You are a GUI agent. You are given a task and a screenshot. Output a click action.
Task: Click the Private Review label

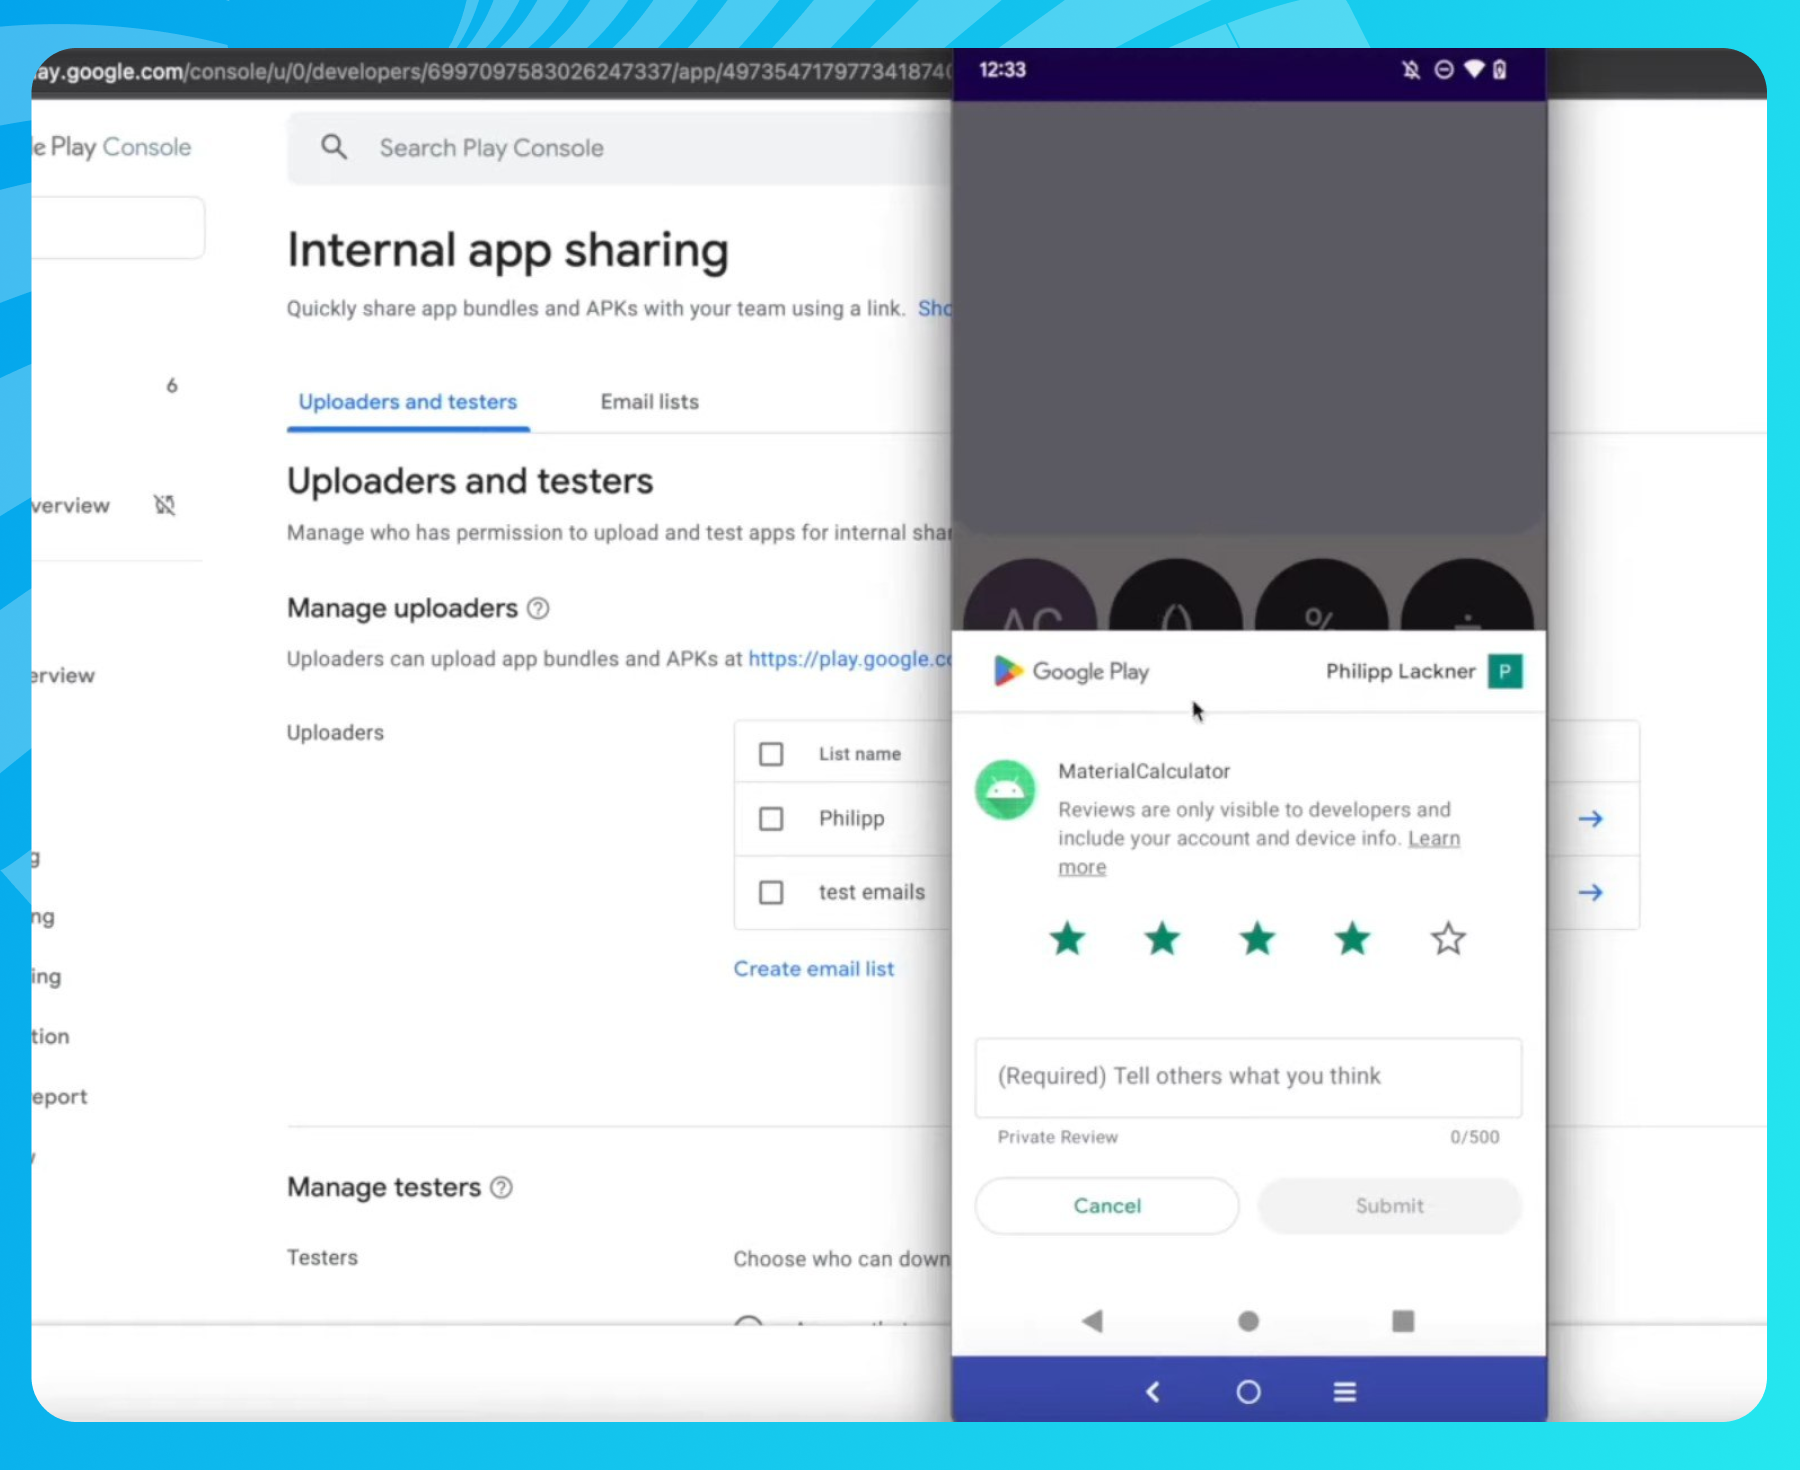click(1058, 1137)
